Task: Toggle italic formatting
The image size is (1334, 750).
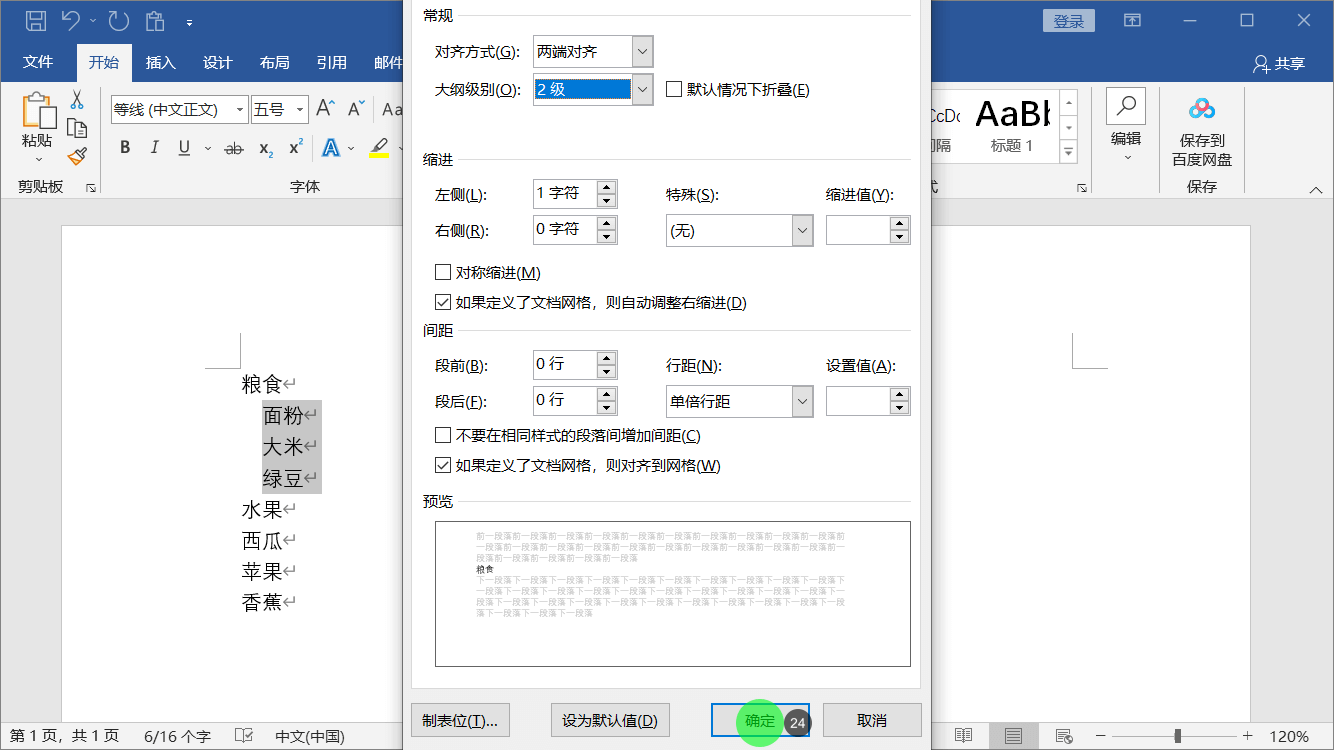Action: (x=154, y=148)
